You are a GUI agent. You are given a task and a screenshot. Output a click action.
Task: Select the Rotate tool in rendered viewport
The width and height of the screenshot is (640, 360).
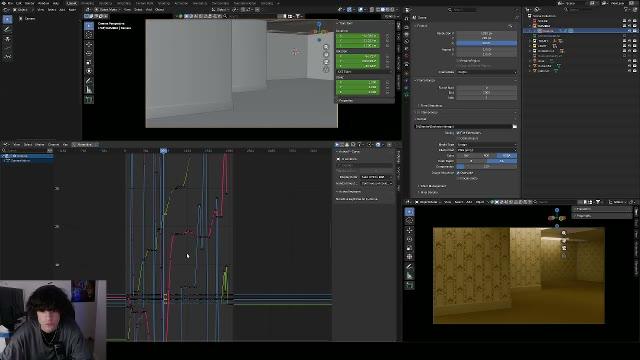[x=409, y=239]
